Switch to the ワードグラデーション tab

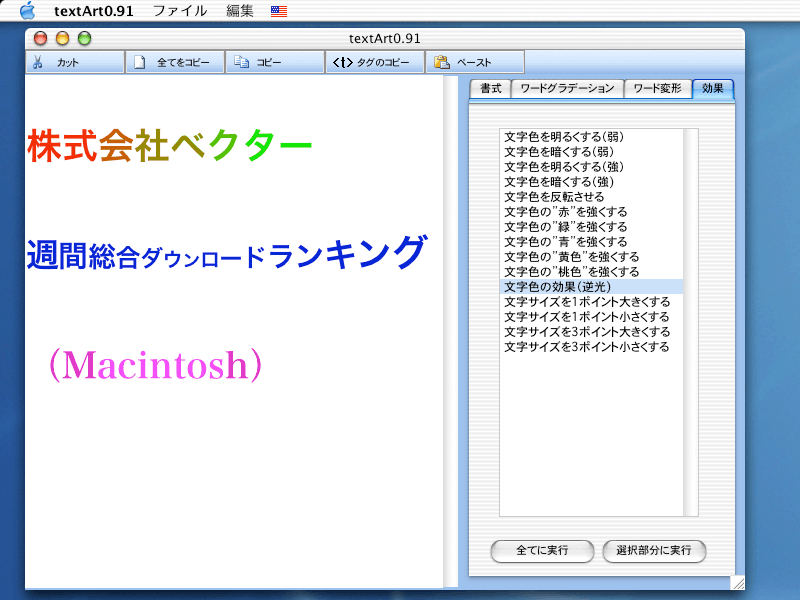pyautogui.click(x=568, y=89)
